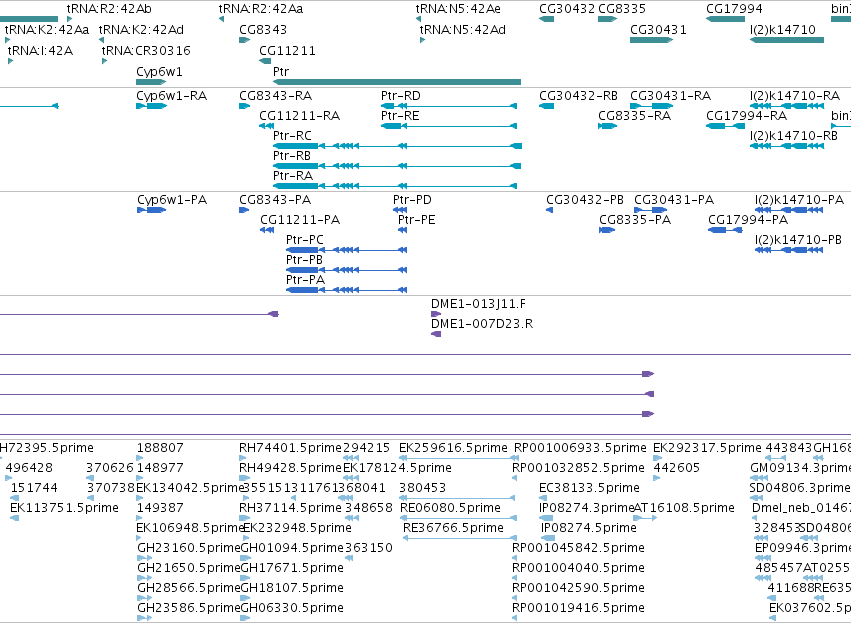Viewport: 851px width, 623px height.
Task: Select the Ptr-RA transcript label
Action: 293,176
